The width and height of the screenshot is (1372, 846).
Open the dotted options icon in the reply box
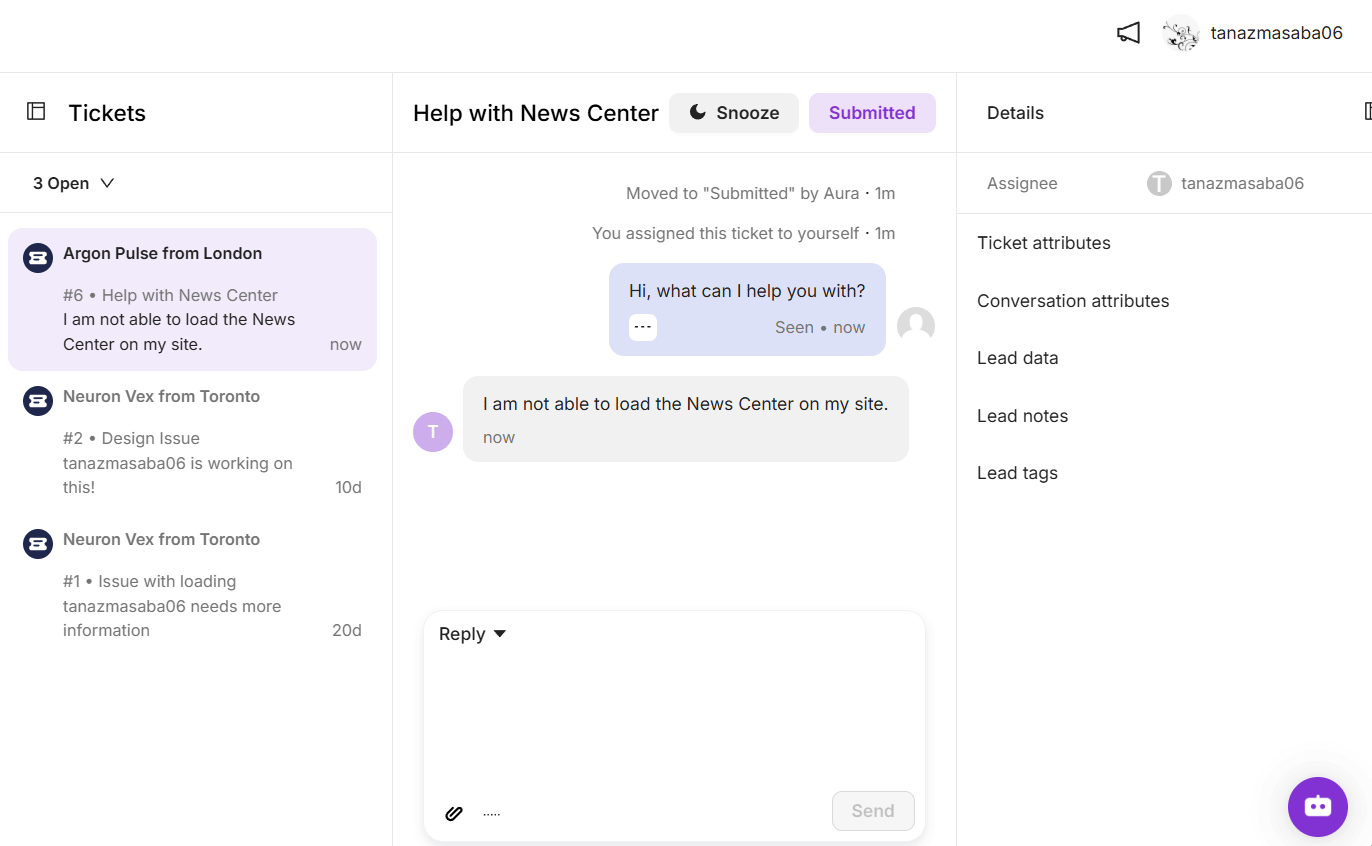[492, 814]
